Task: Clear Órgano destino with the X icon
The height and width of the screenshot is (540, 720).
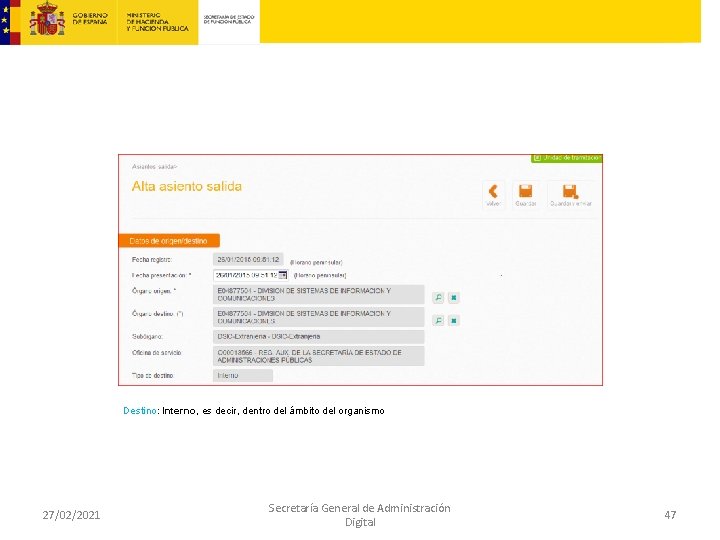Action: pyautogui.click(x=454, y=320)
